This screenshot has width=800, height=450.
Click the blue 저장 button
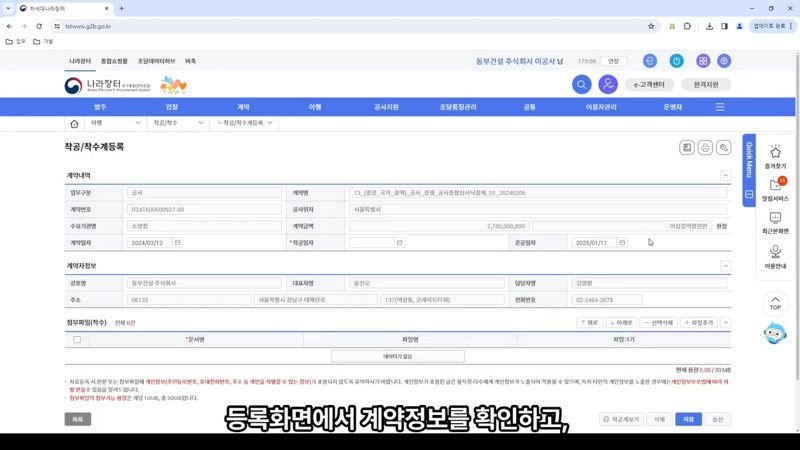[688, 419]
